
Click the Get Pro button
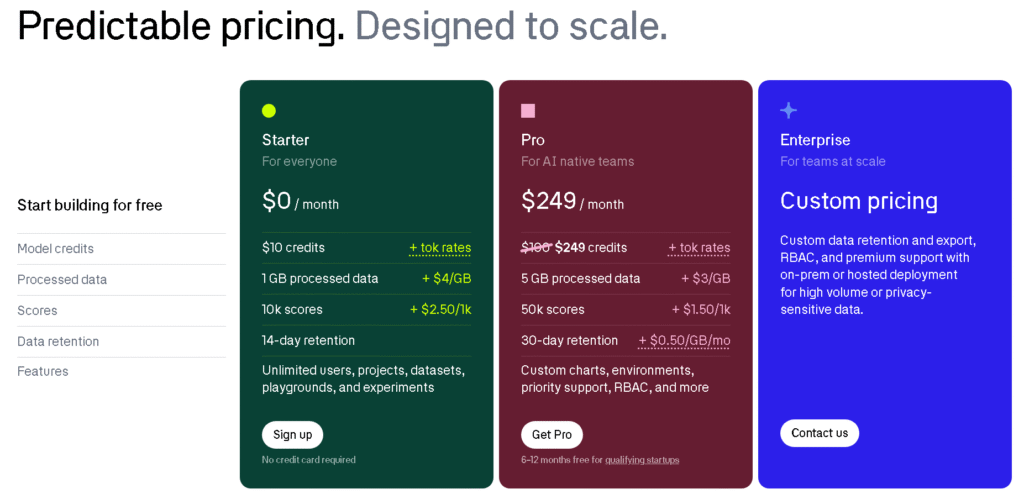(552, 435)
